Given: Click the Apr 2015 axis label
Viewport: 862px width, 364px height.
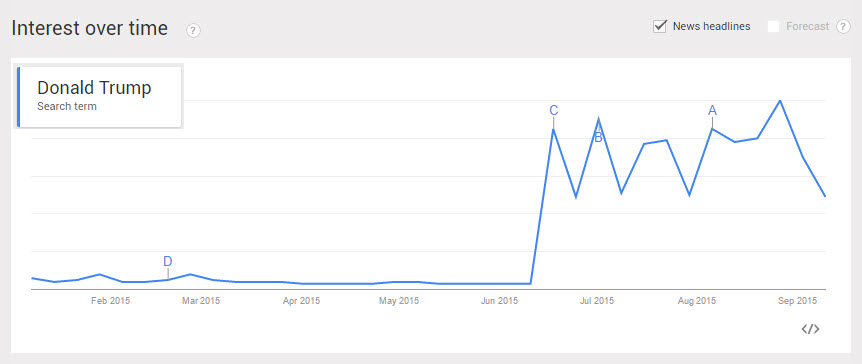Looking at the screenshot, I should (301, 301).
